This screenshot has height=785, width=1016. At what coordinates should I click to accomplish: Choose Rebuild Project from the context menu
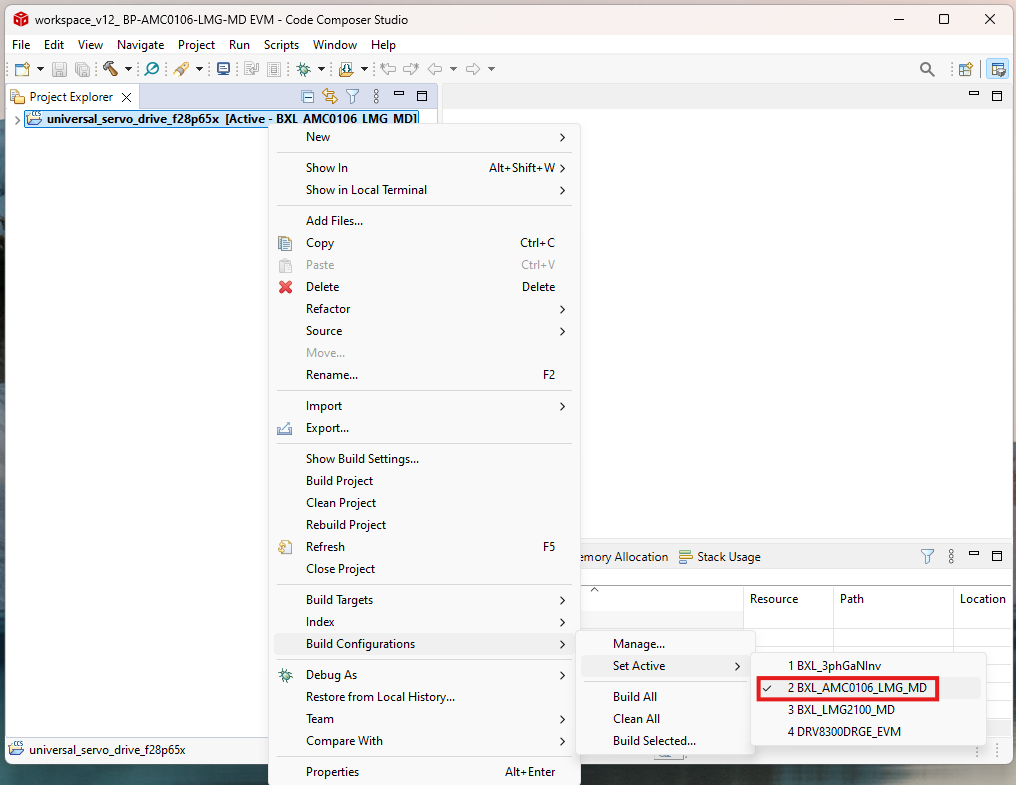[x=345, y=525]
